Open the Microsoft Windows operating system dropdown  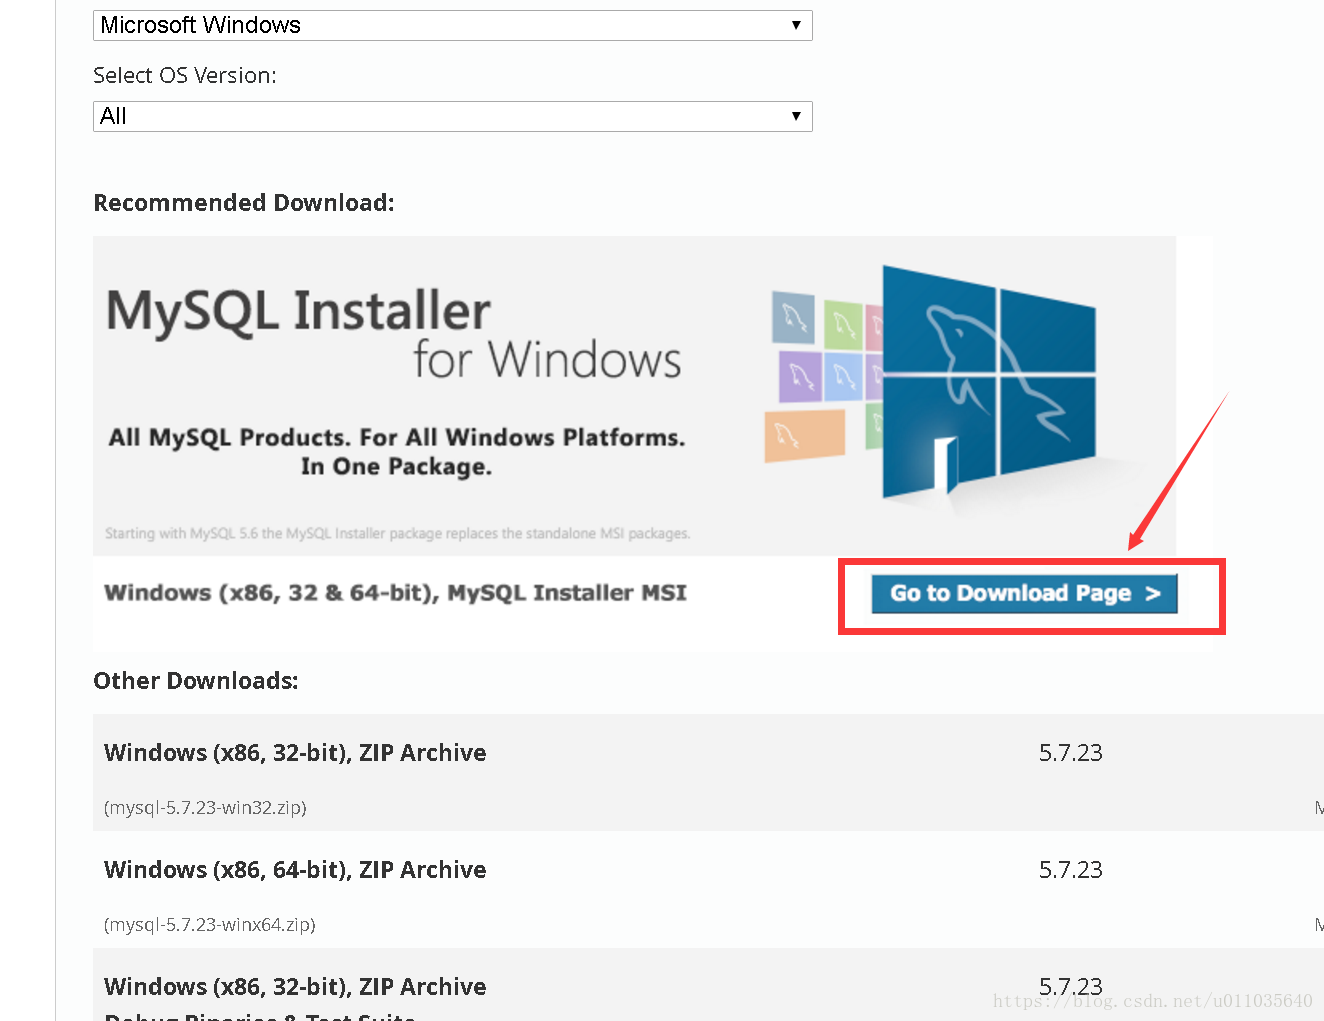point(452,25)
